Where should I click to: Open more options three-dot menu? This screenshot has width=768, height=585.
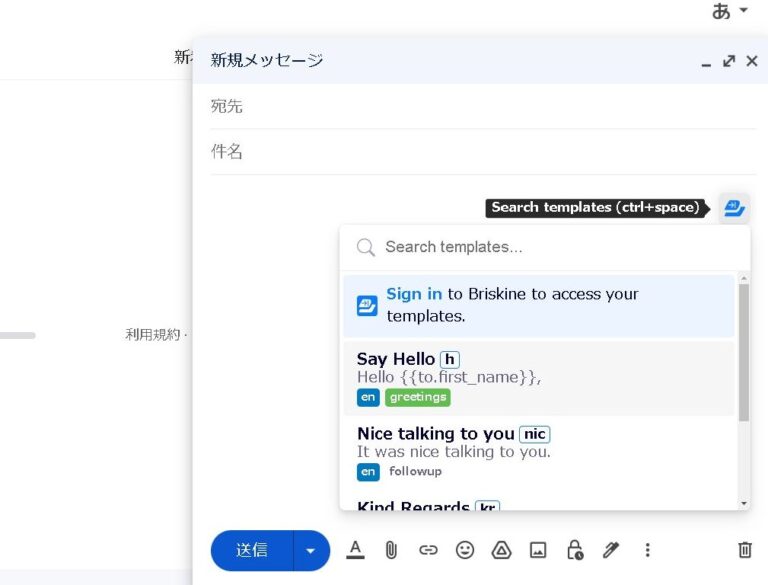point(647,550)
